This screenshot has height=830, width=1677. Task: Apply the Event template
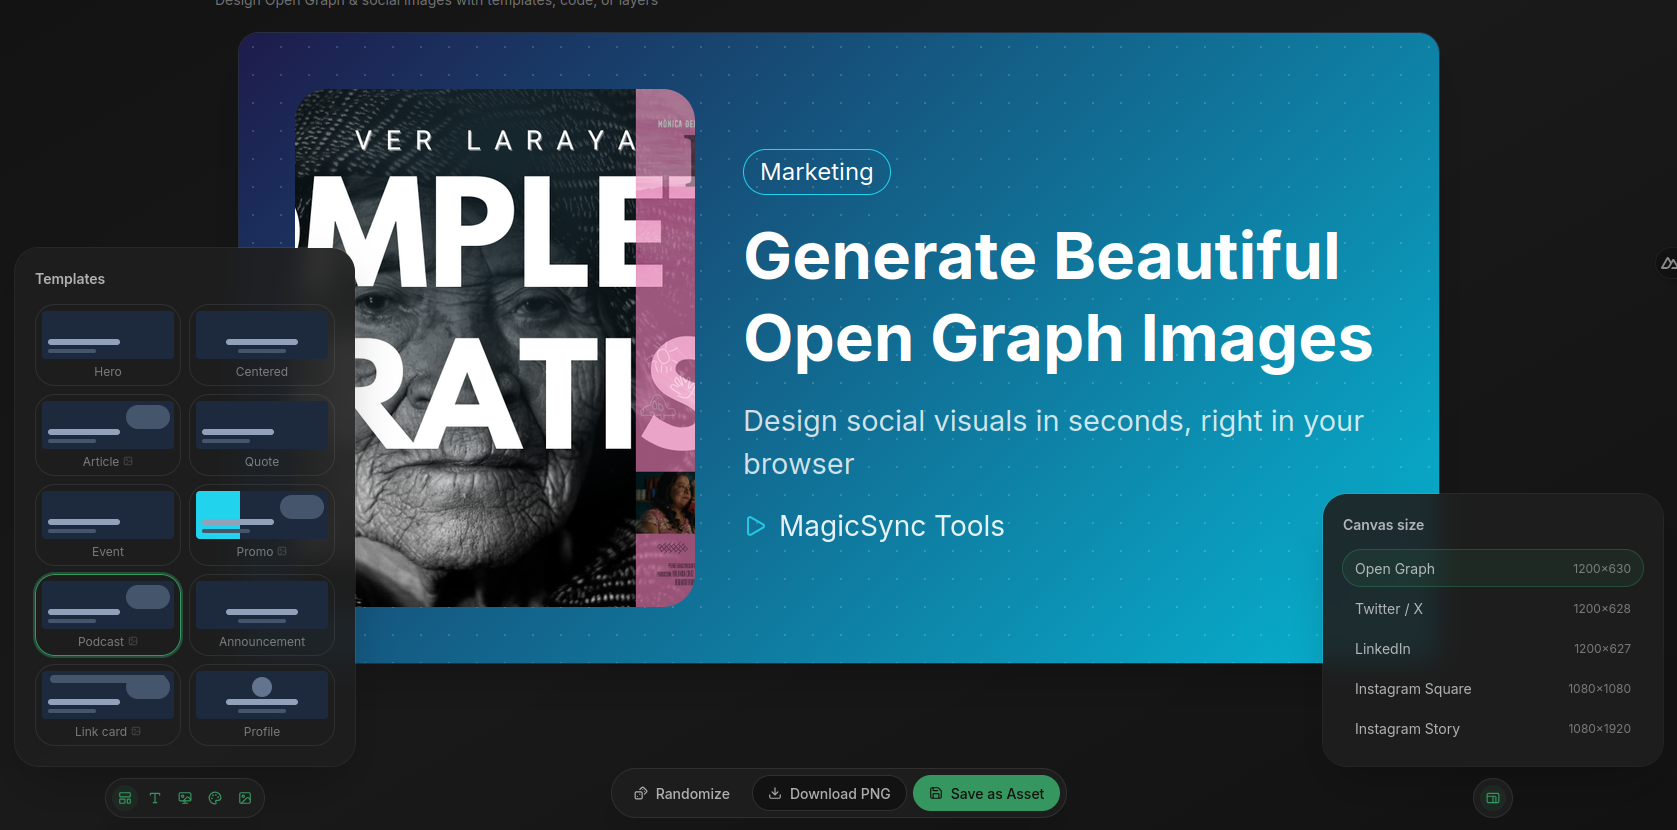tap(108, 525)
